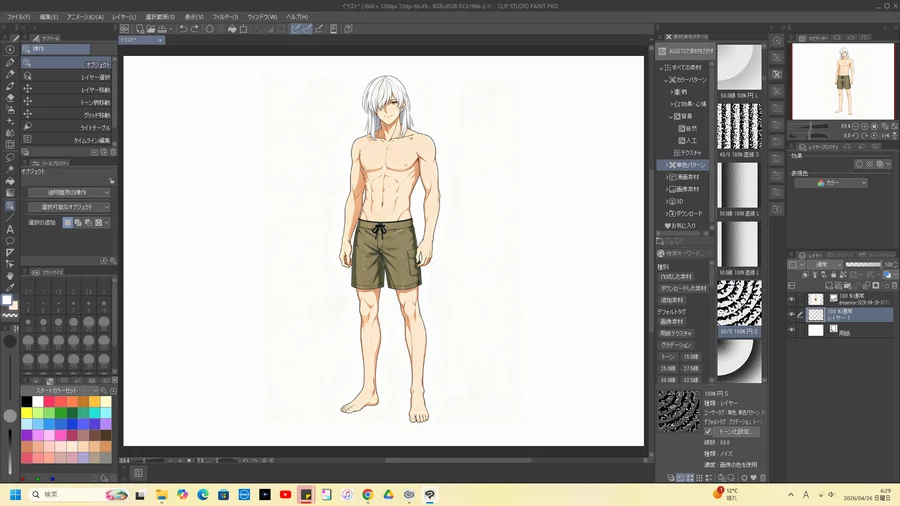The image size is (900, 506).
Task: Select the Pen tool in the toolbox
Action: click(x=10, y=62)
